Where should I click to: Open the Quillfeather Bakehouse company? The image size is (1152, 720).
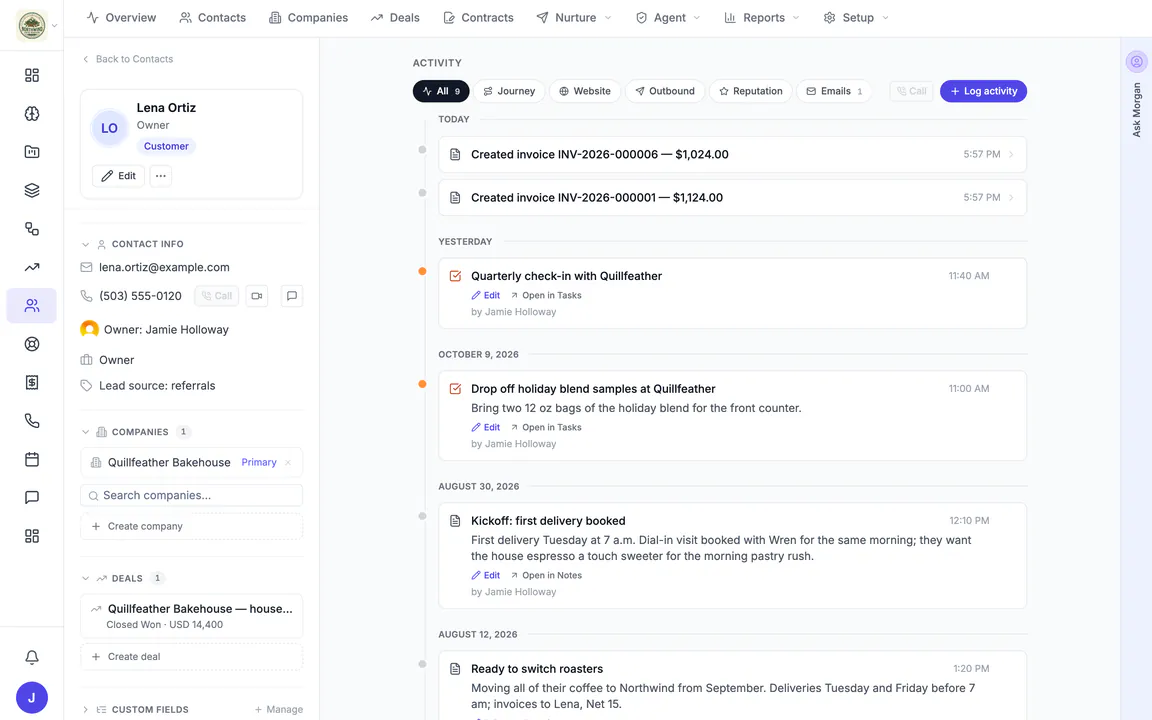click(169, 462)
